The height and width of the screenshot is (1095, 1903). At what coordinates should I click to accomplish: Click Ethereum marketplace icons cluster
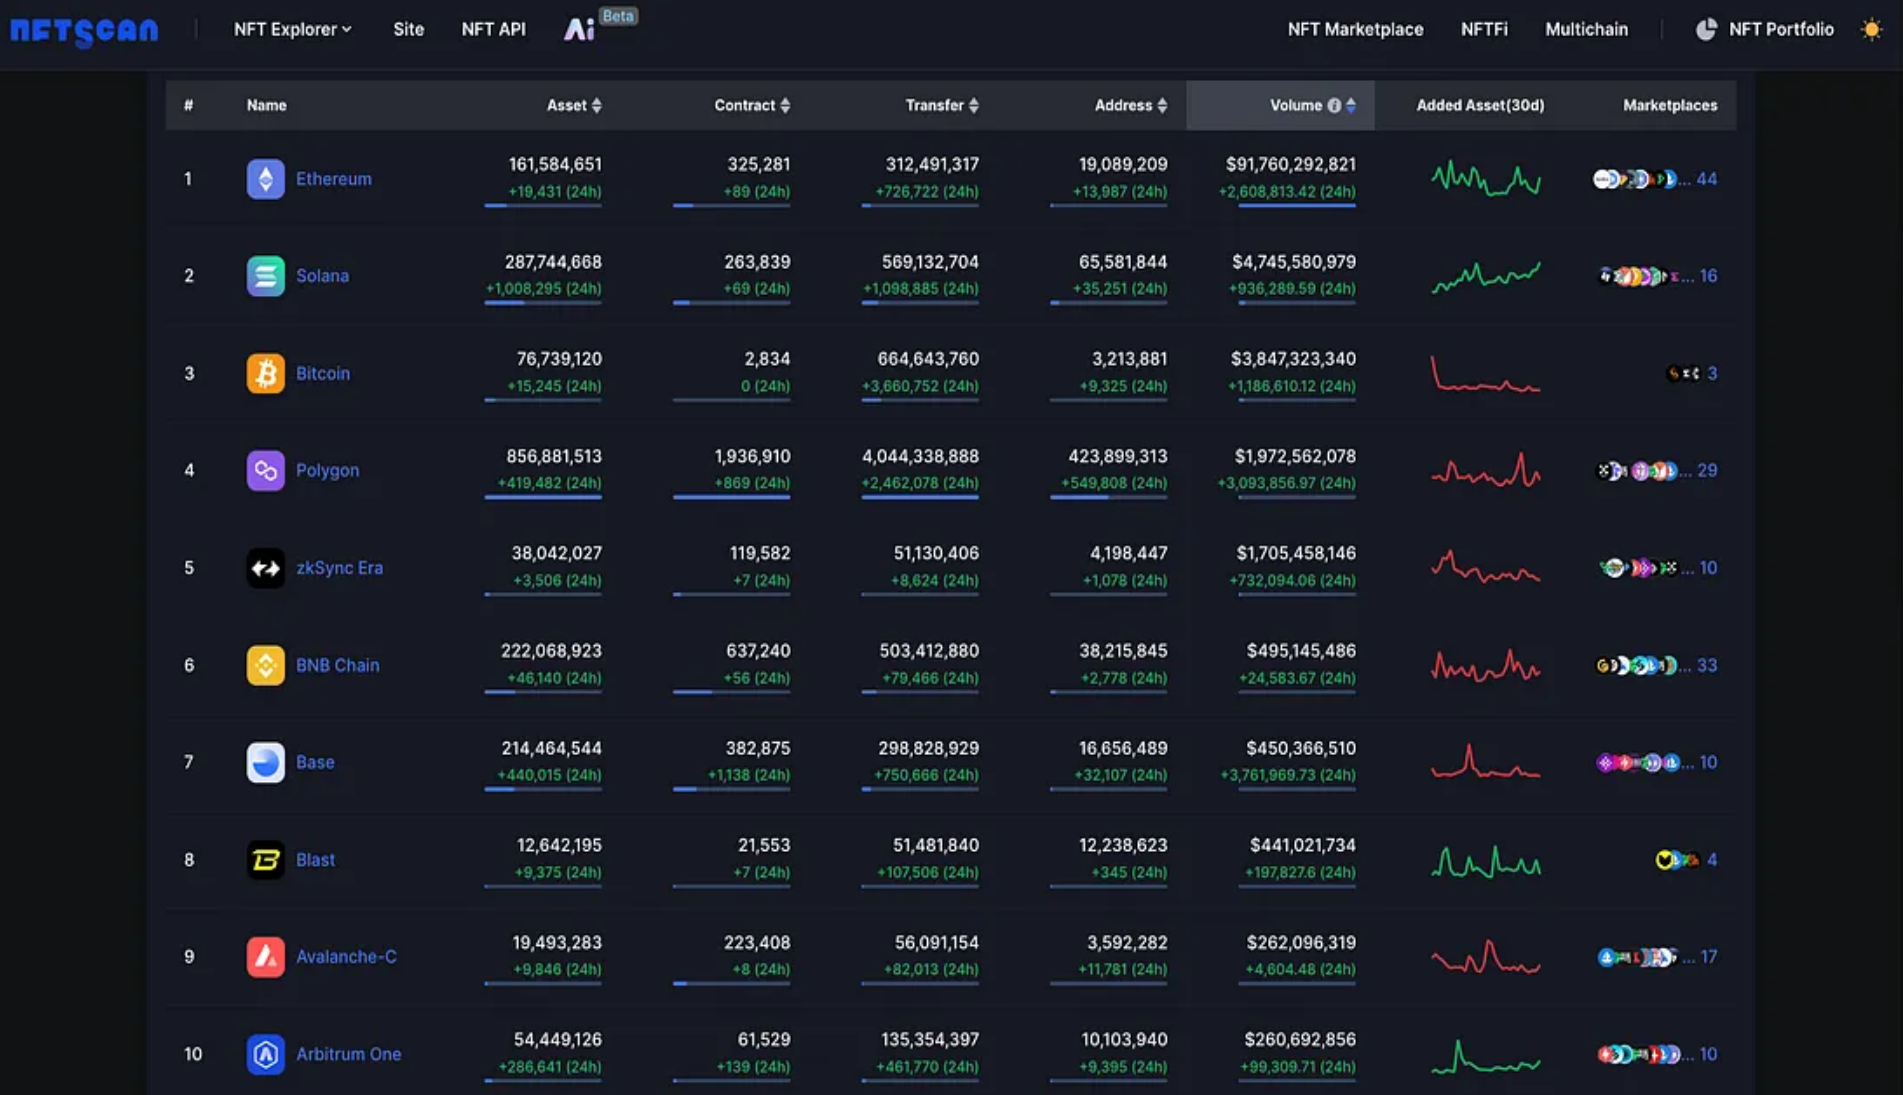point(1635,179)
